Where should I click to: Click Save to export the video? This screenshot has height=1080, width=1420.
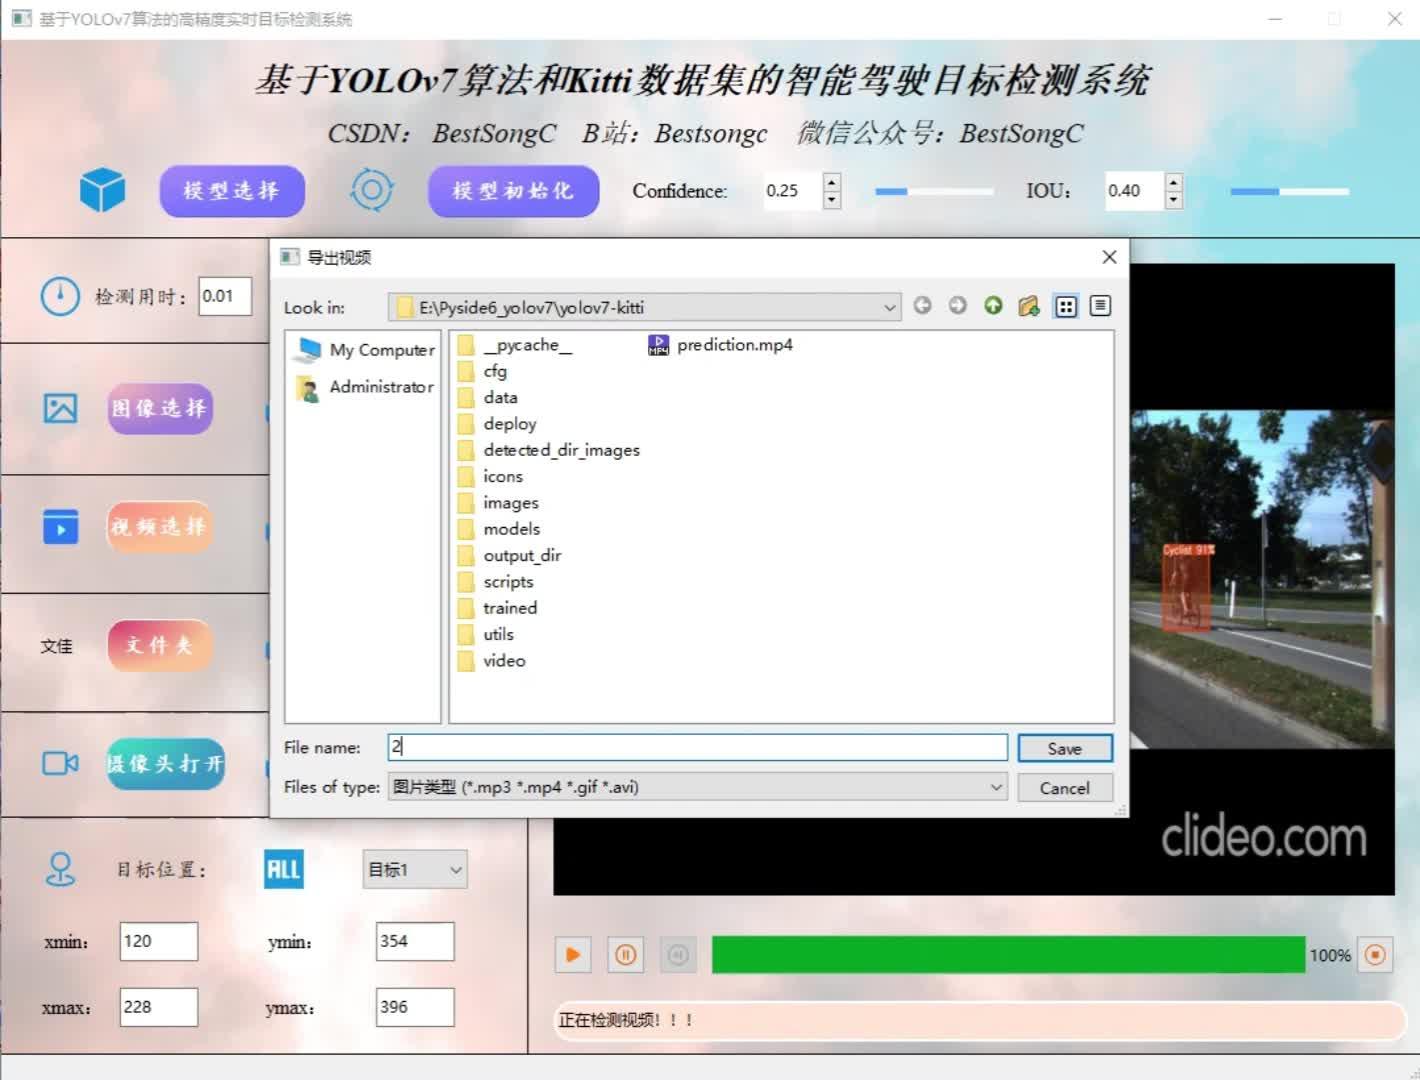(1064, 748)
